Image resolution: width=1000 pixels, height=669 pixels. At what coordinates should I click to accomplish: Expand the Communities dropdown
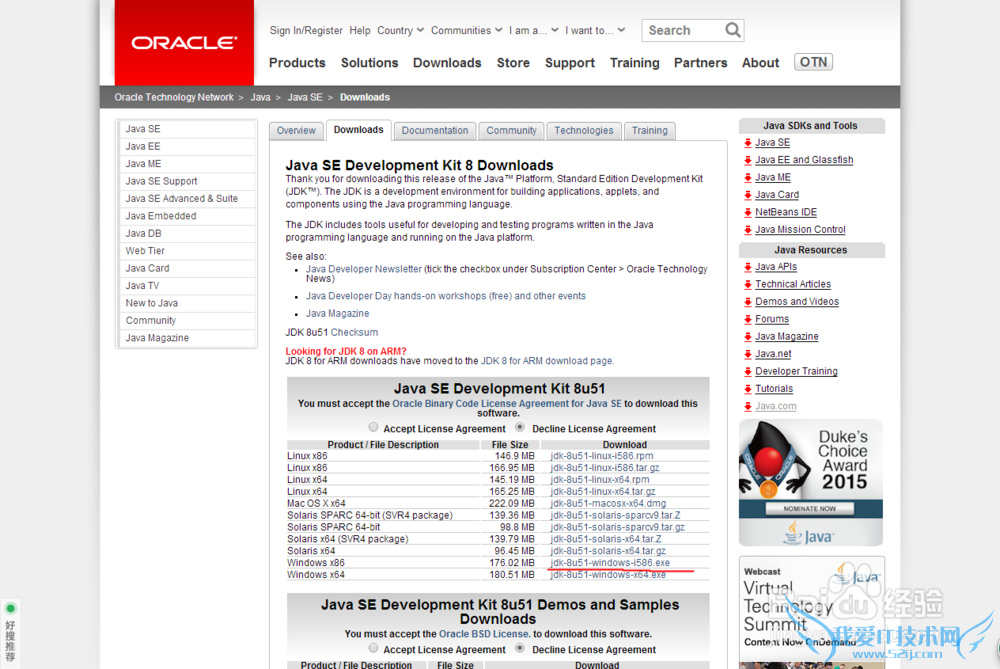coord(466,30)
